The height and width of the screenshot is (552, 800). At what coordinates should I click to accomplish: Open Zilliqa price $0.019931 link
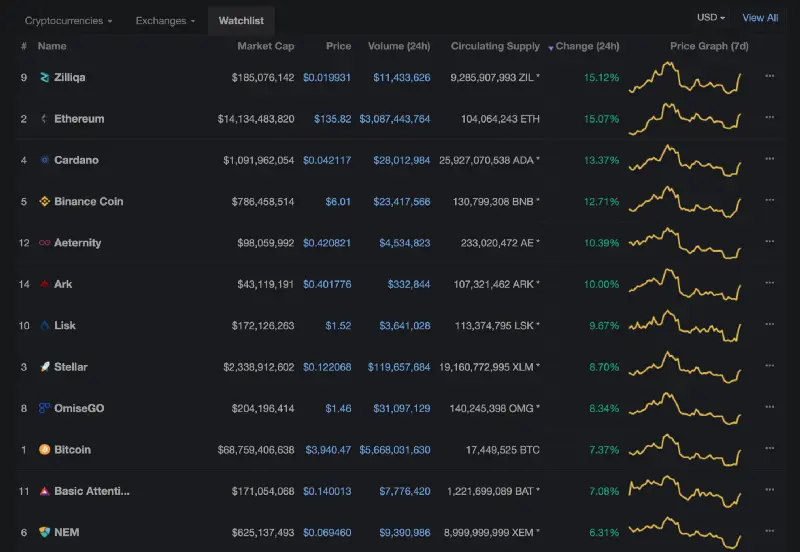pos(327,78)
